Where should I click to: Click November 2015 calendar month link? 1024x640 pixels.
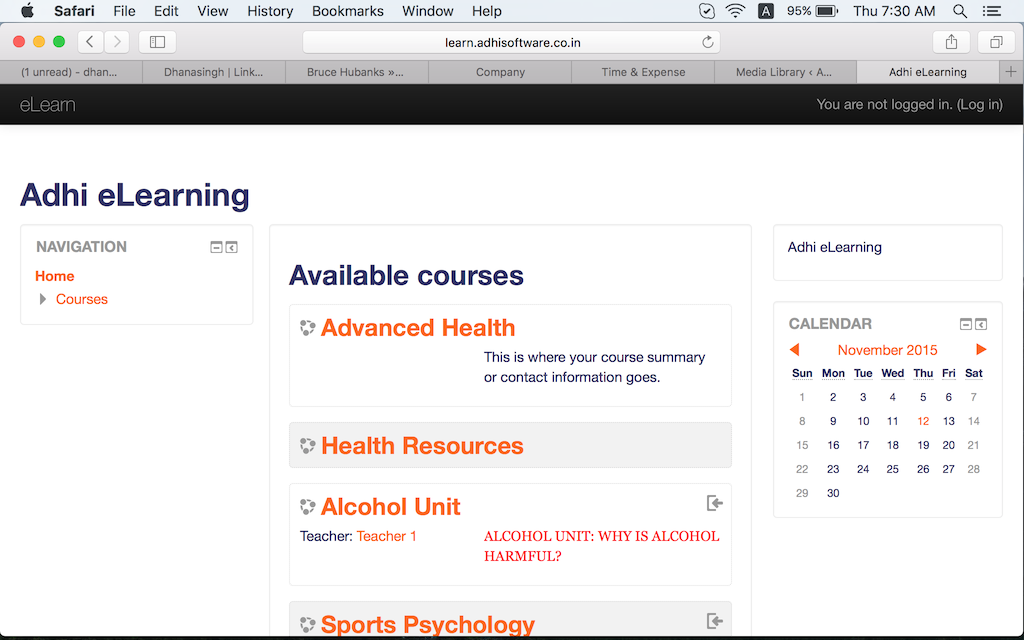point(888,350)
